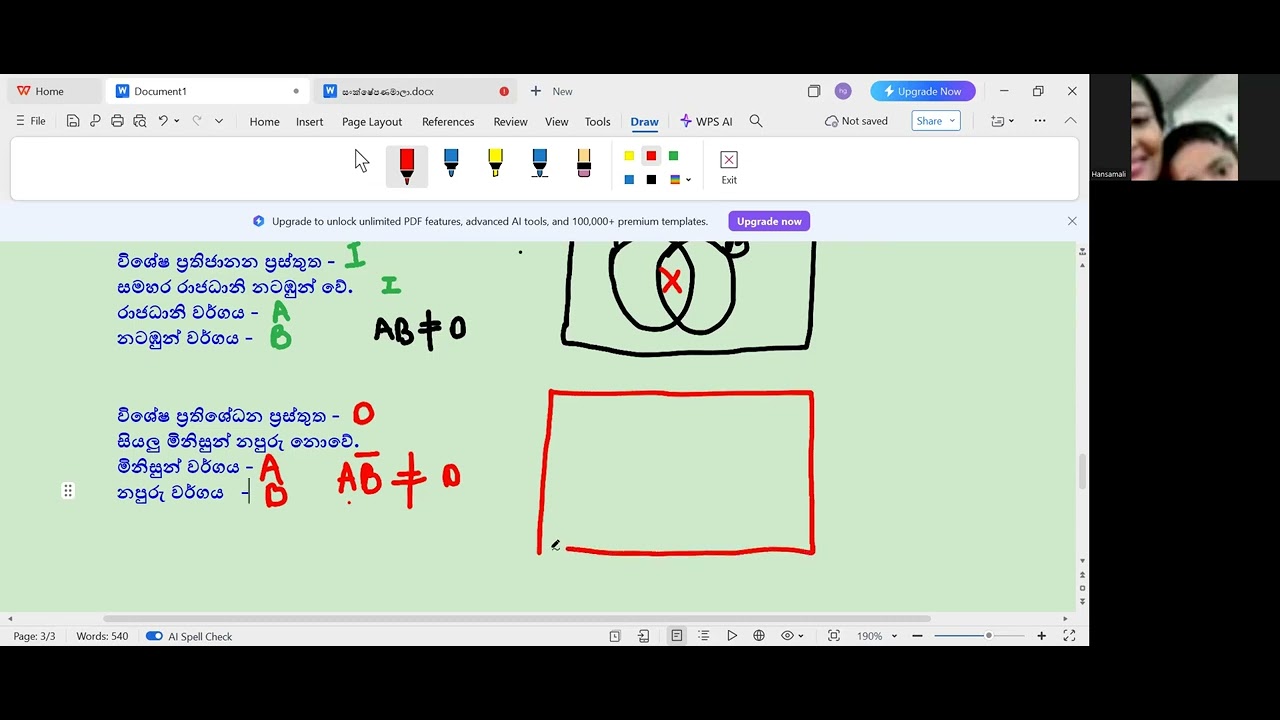This screenshot has width=1280, height=720.
Task: Exit drawing mode with Exit icon
Action: point(729,167)
